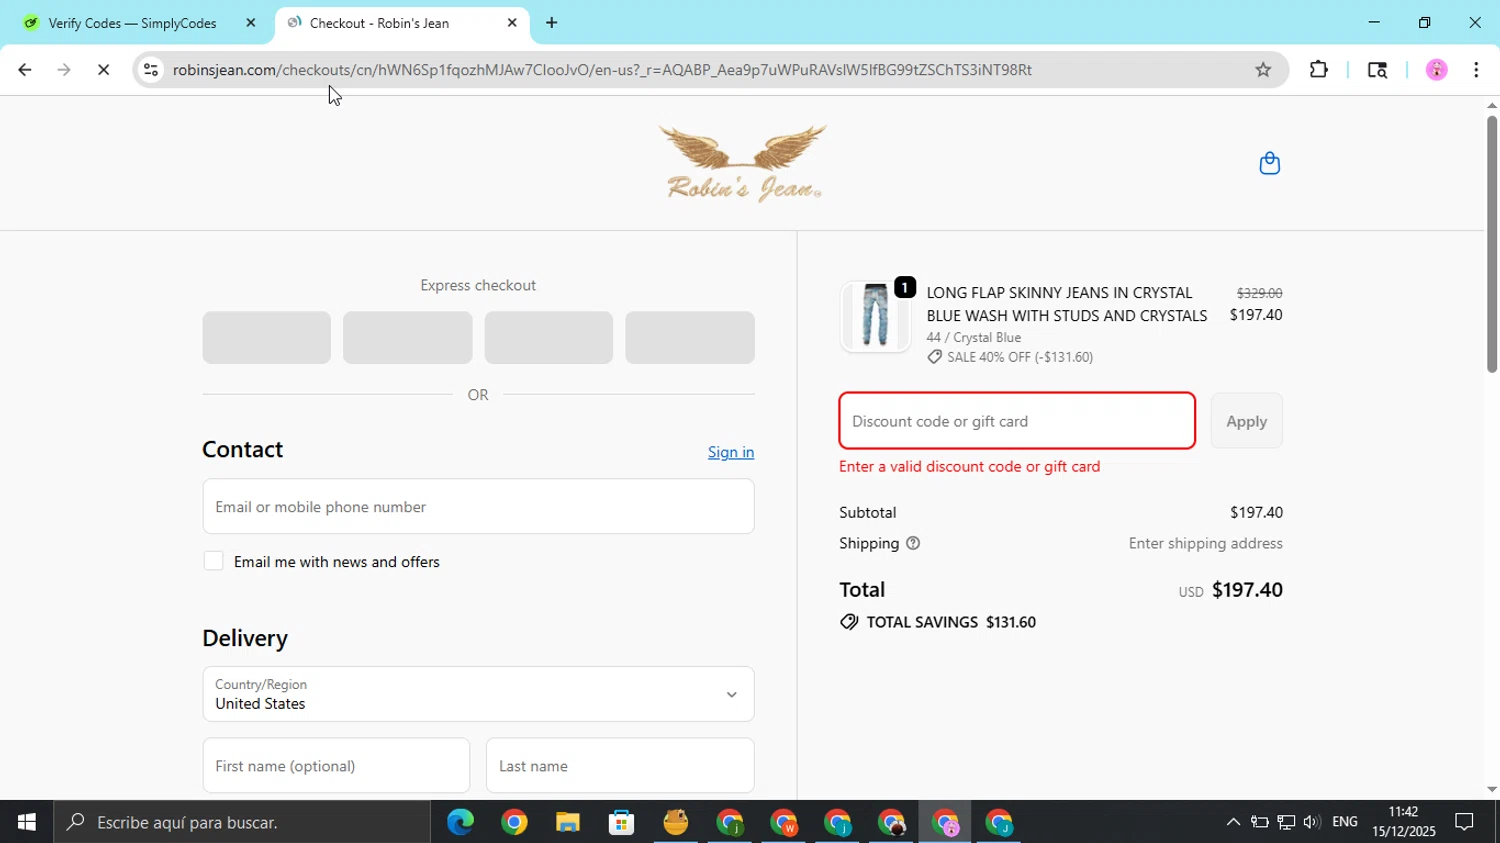Viewport: 1500px width, 843px height.
Task: Open Chrome three-dot menu
Action: pos(1476,70)
